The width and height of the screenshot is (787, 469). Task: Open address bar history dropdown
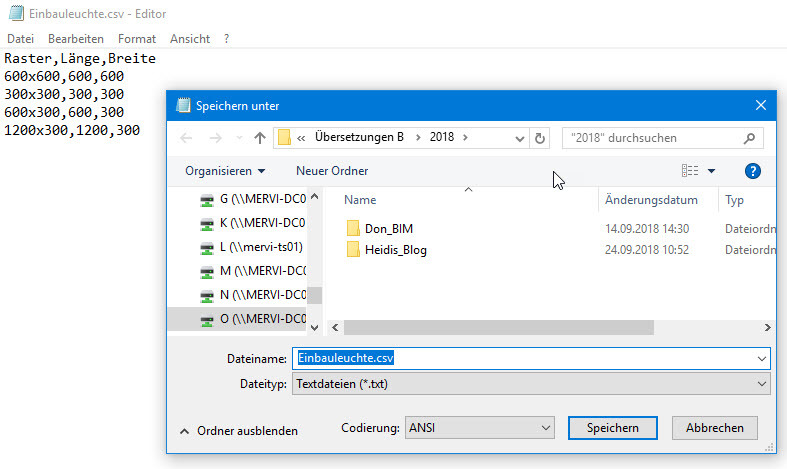519,139
